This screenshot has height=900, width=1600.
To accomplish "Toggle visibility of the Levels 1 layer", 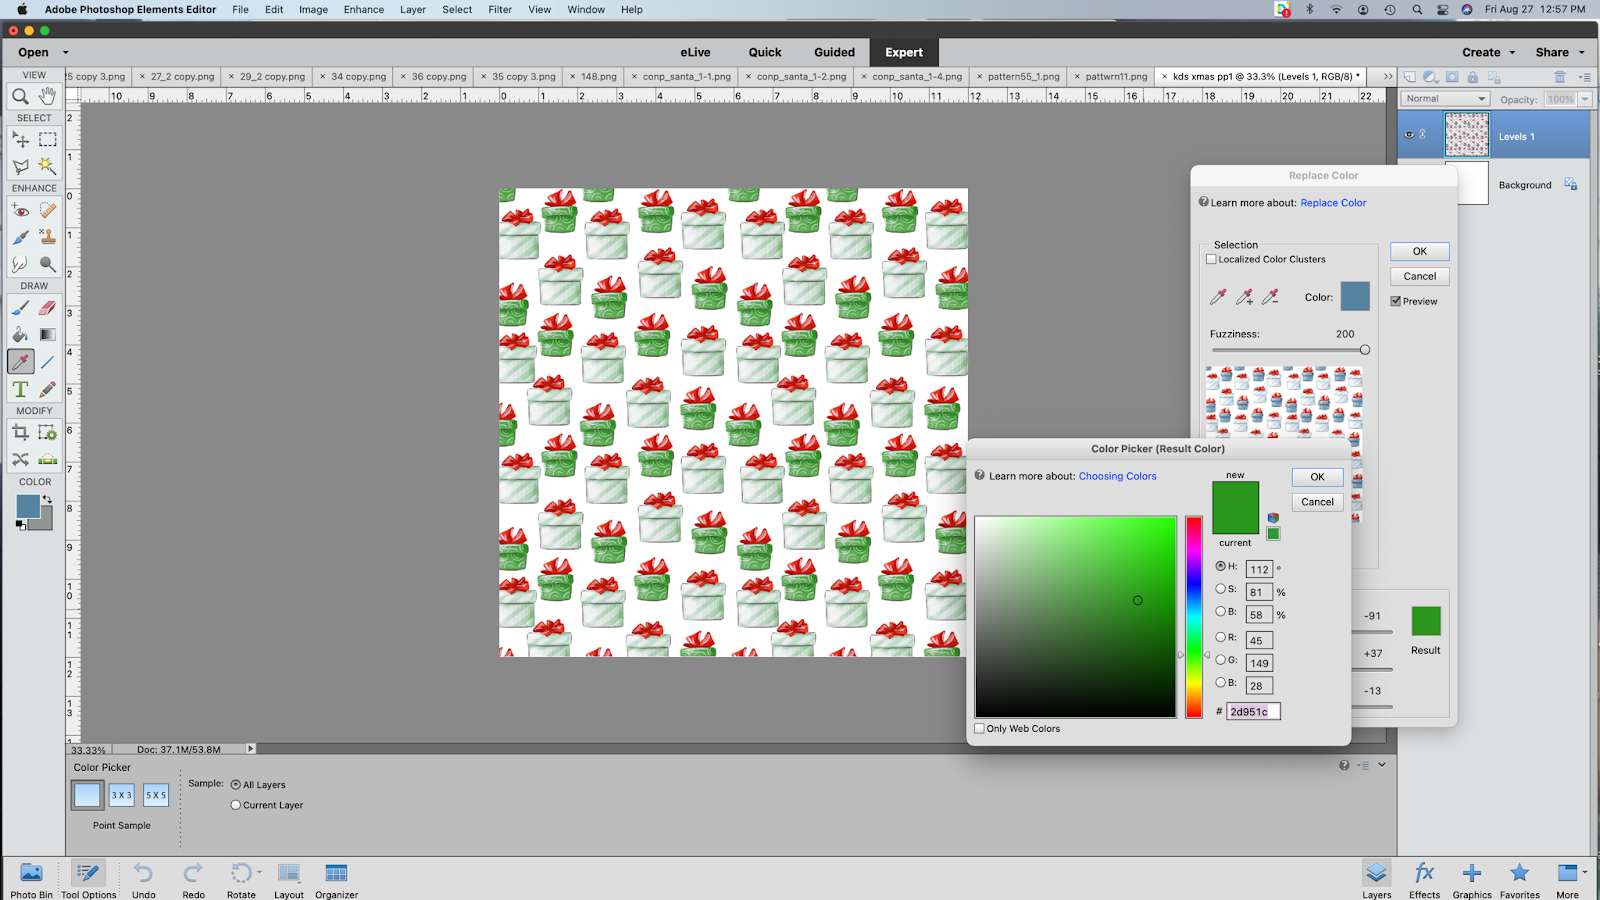I will click(x=1409, y=135).
